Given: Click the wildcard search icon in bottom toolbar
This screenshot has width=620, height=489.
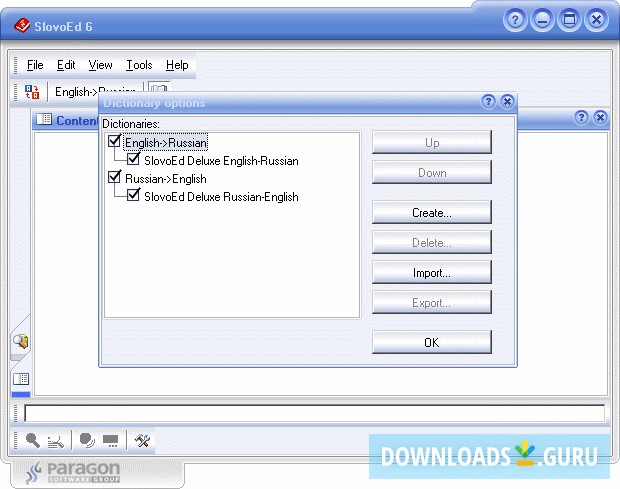Looking at the screenshot, I should [55, 441].
